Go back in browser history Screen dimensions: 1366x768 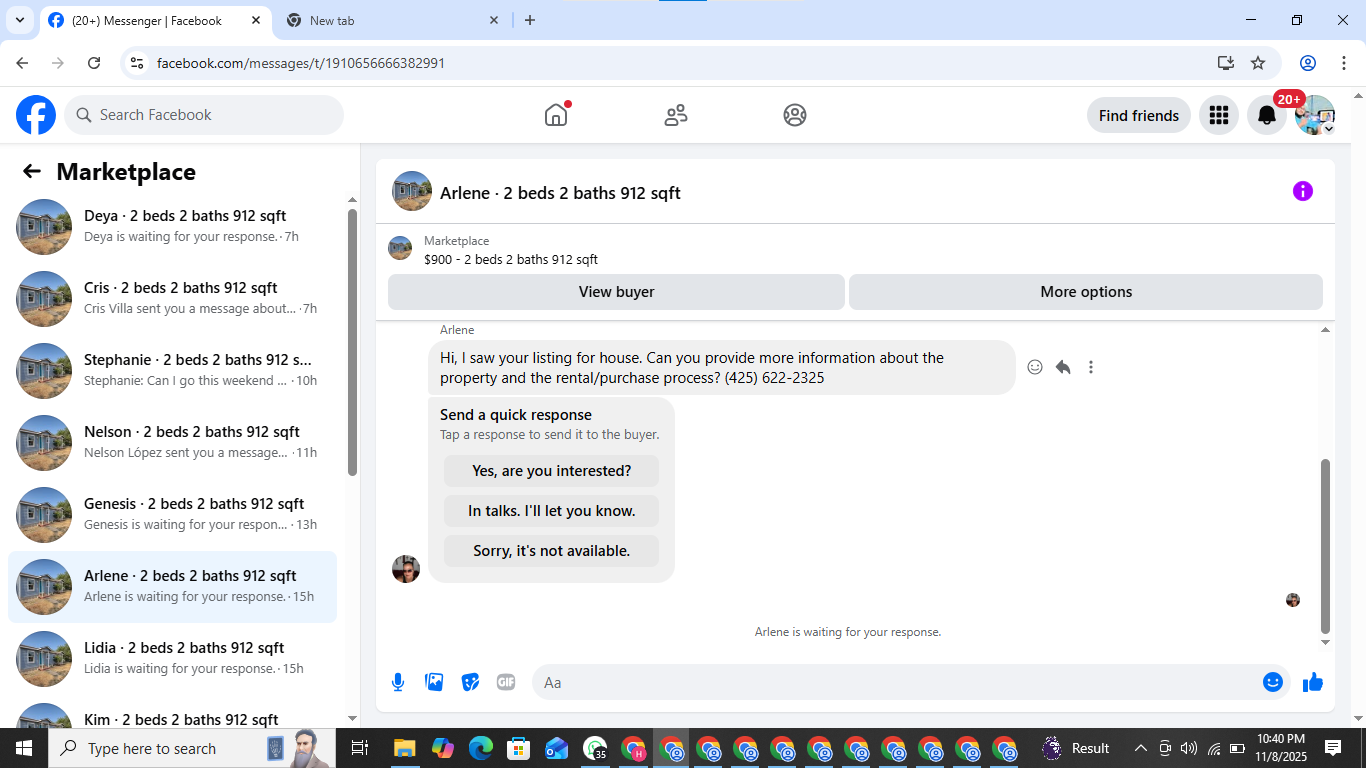[22, 63]
